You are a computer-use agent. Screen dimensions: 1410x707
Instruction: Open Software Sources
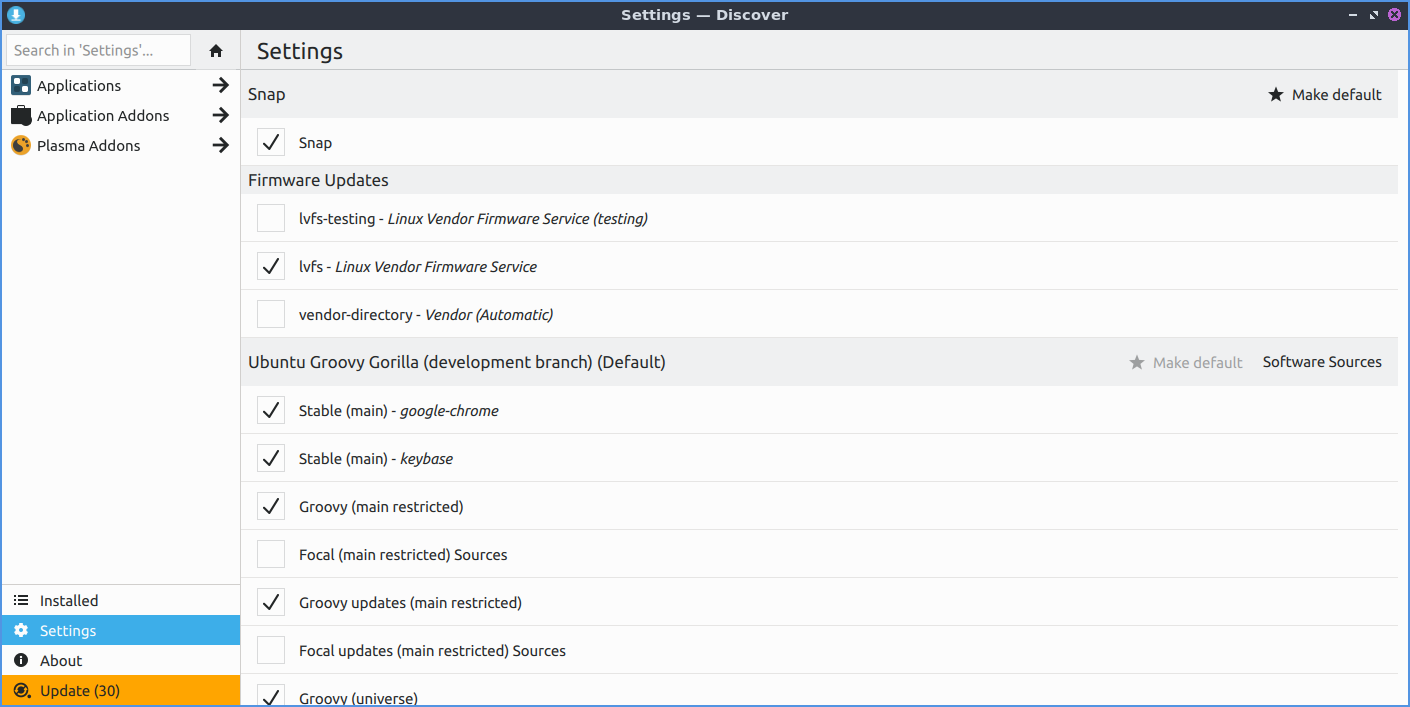click(1321, 362)
